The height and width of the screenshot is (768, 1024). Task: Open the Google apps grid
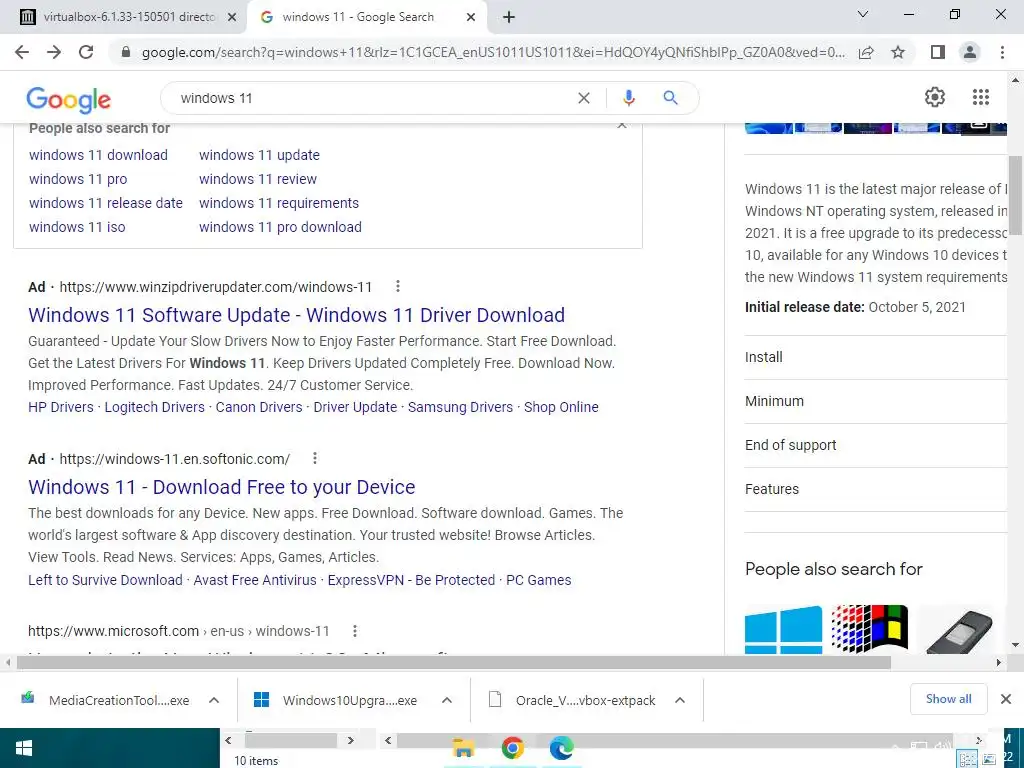980,97
